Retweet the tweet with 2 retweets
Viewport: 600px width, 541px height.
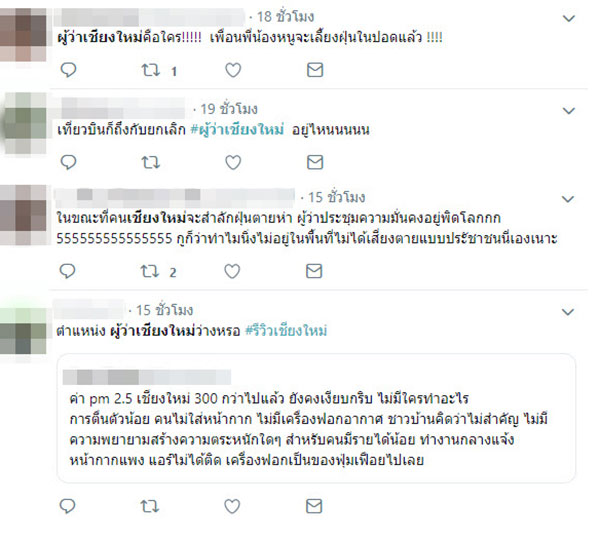pos(150,271)
